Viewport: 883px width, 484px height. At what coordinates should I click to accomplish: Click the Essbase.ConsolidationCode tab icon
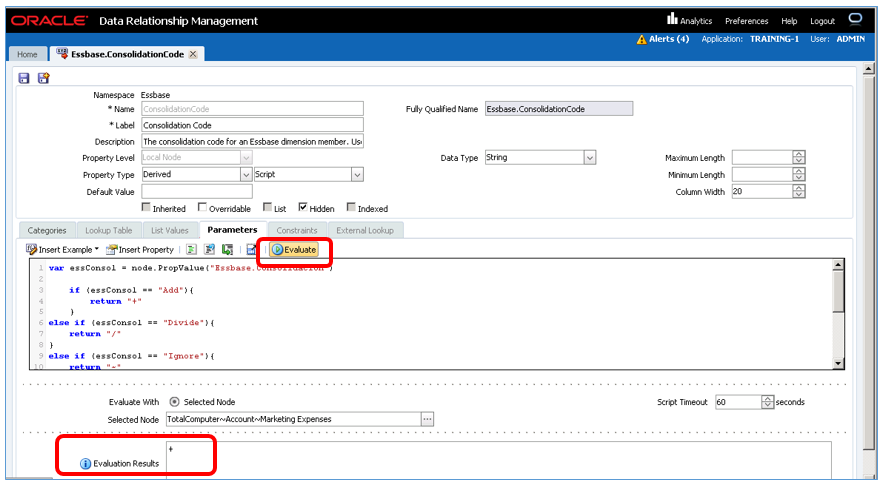click(x=62, y=54)
